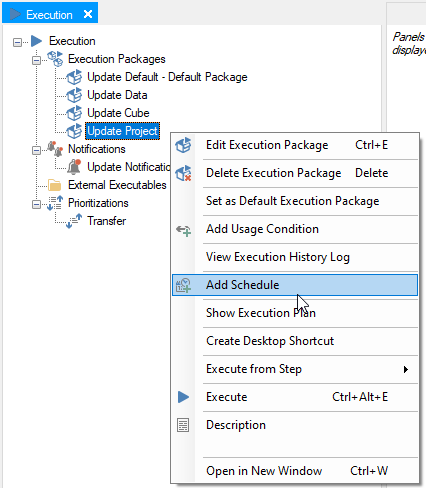426x488 pixels.
Task: Click the Update Notification bell icon
Action: point(74,167)
